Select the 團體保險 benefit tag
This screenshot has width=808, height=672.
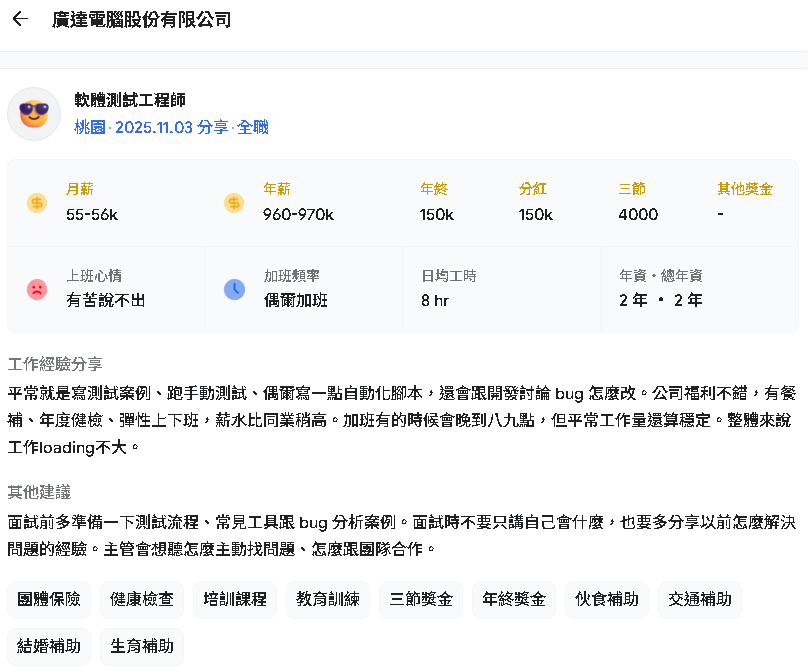coord(49,599)
